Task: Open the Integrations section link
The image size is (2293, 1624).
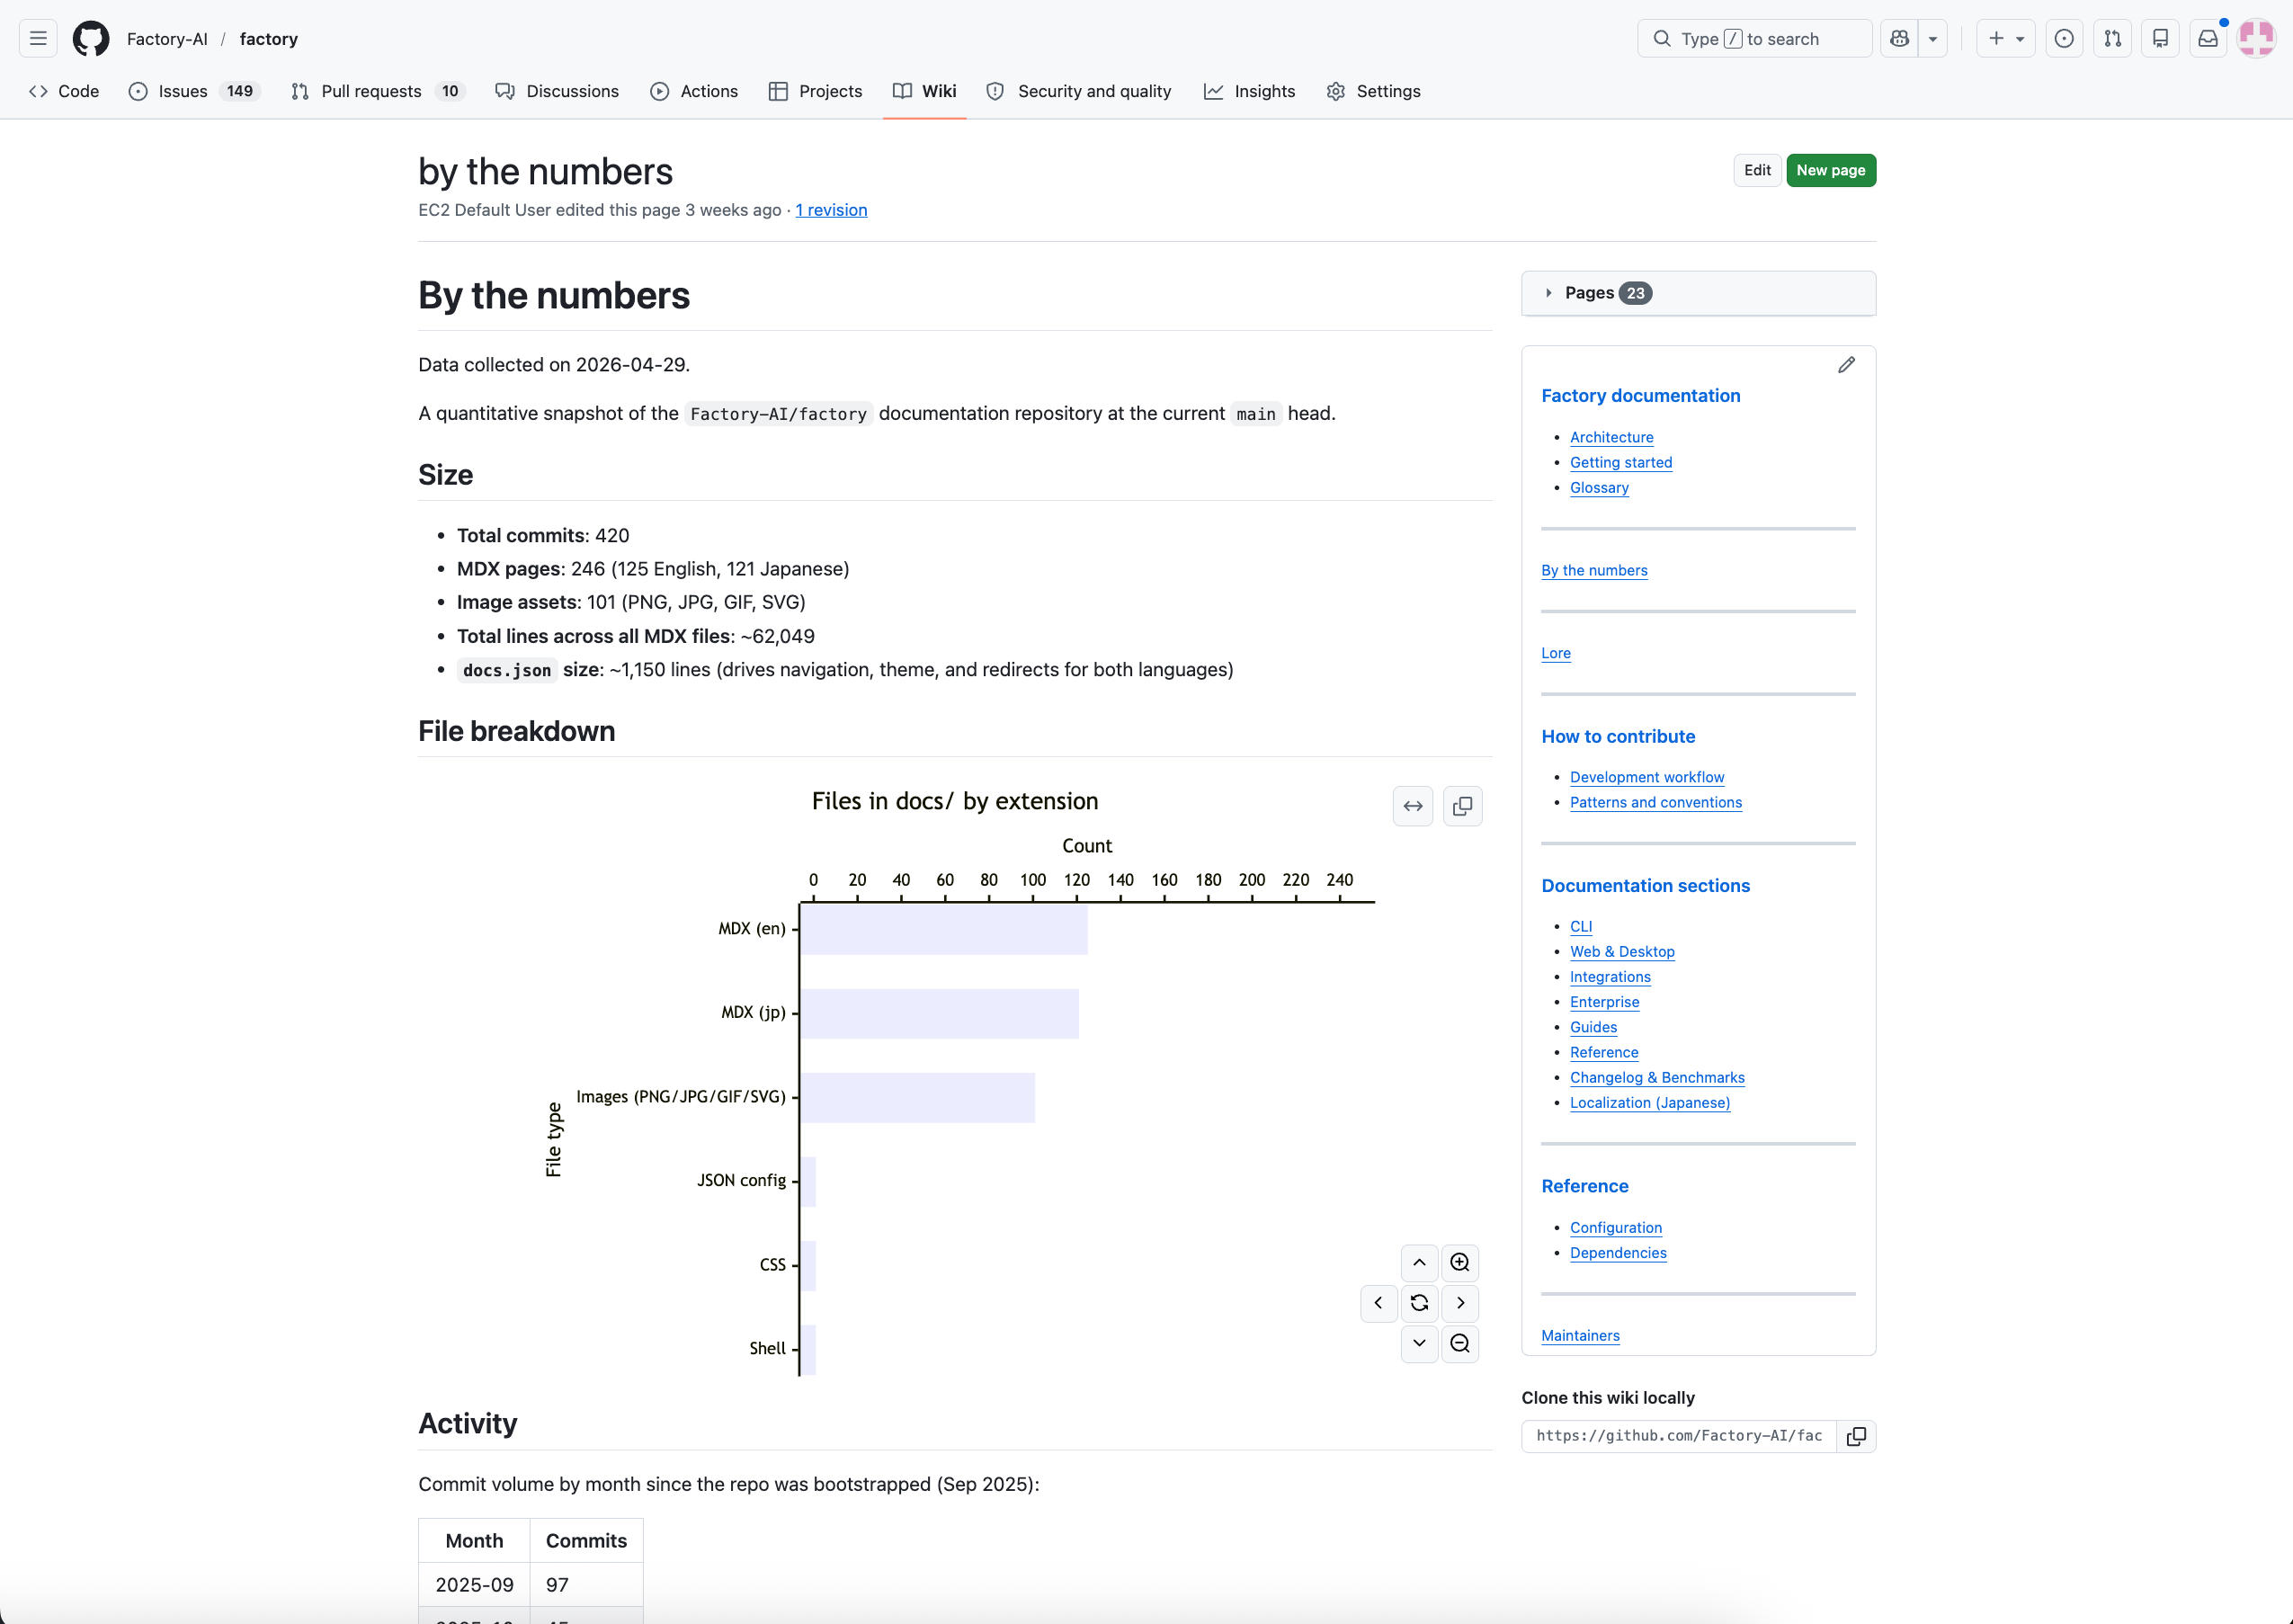Action: pyautogui.click(x=1609, y=977)
